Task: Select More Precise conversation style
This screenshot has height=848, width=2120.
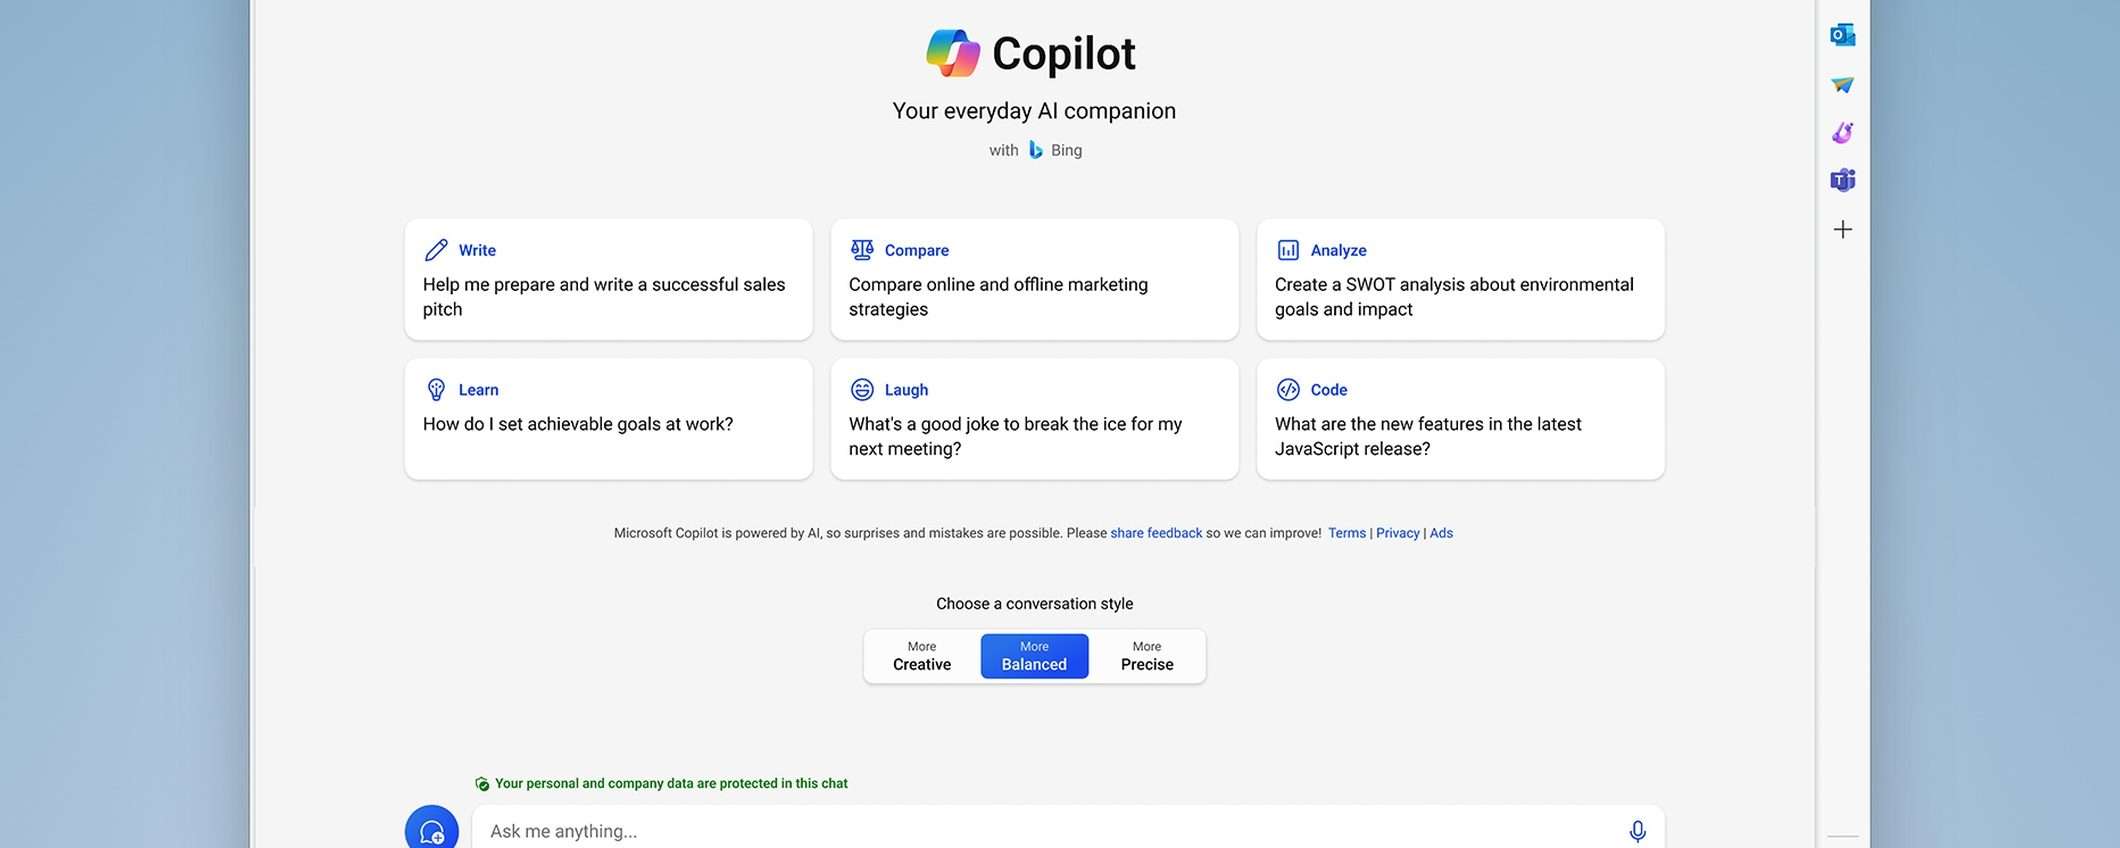Action: pos(1147,656)
